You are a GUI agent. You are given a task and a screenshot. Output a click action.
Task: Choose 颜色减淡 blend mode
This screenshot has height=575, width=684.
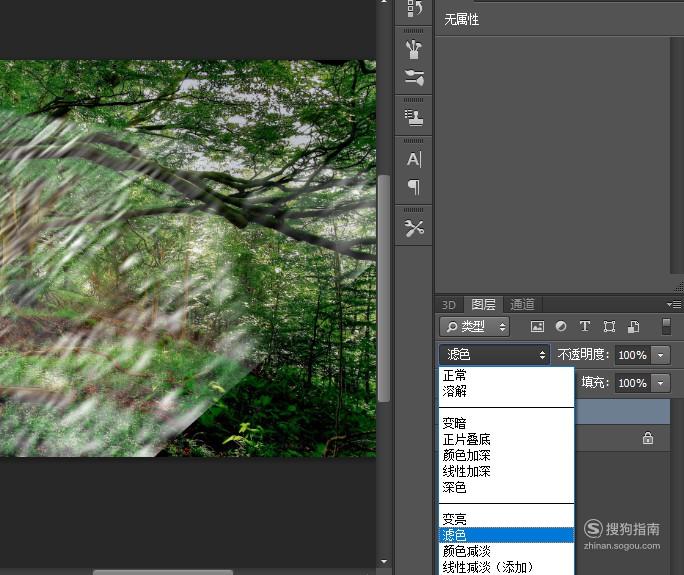506,551
